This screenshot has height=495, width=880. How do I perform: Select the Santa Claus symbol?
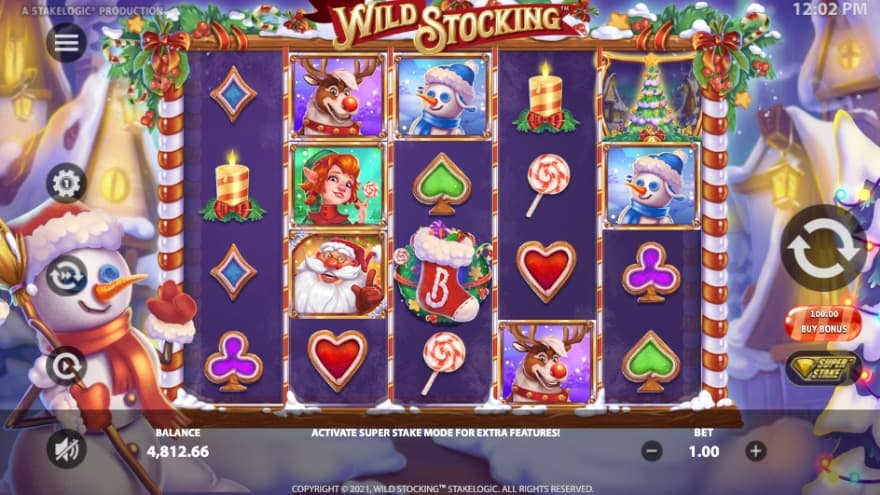tap(338, 275)
